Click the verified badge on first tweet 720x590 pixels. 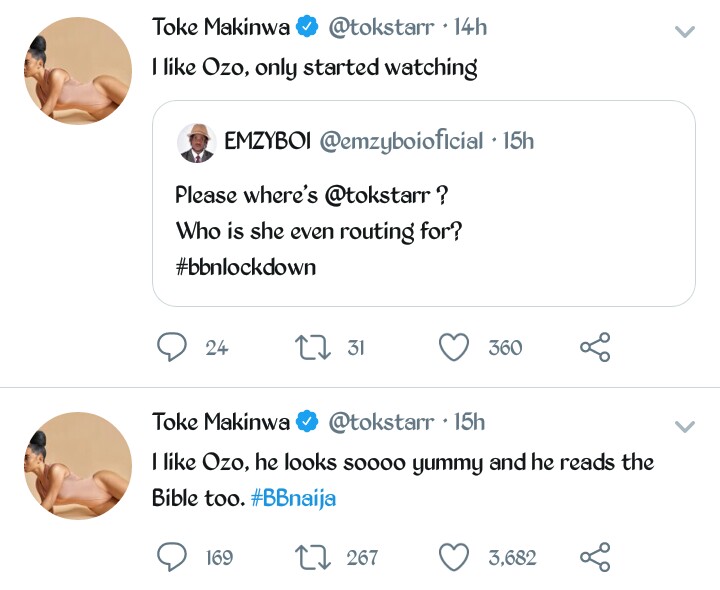[308, 28]
